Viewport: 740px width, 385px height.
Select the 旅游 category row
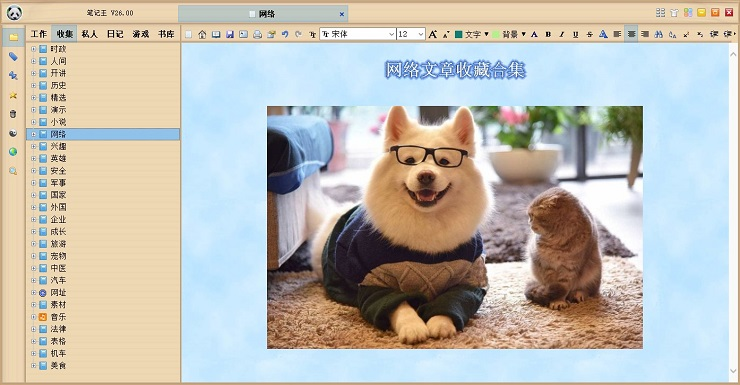click(103, 243)
